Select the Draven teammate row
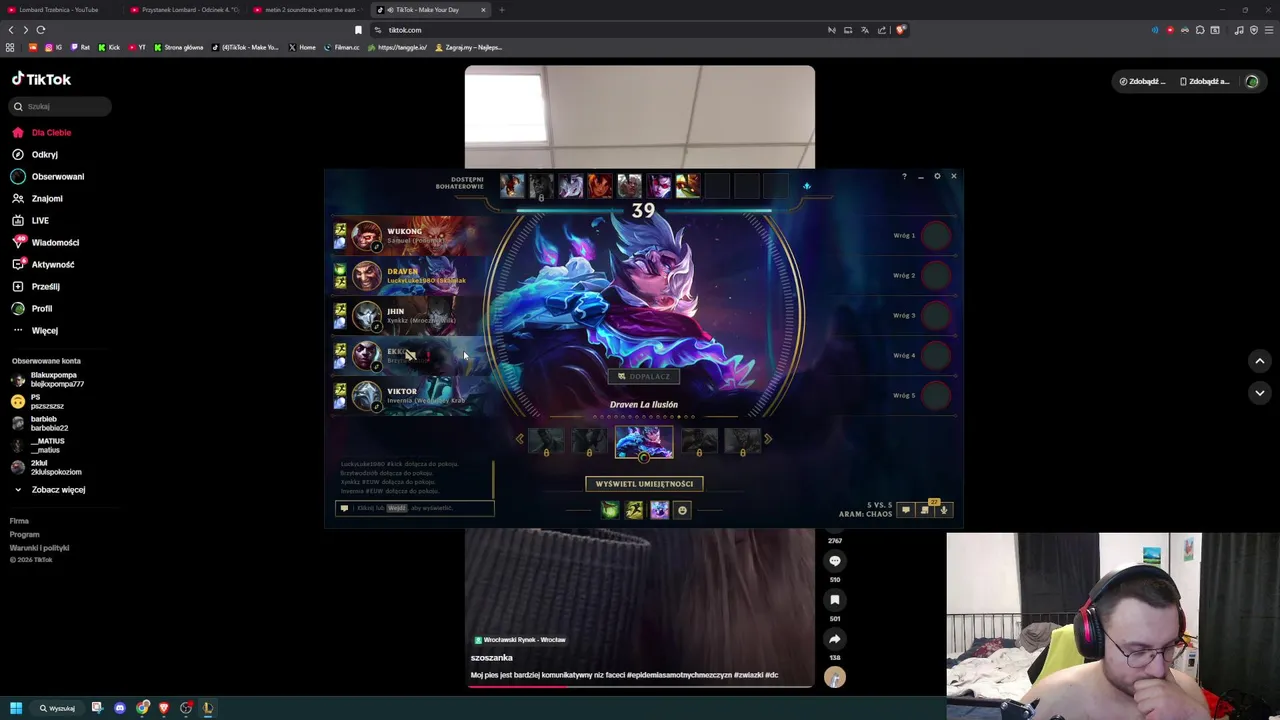The width and height of the screenshot is (1280, 720). tap(410, 275)
